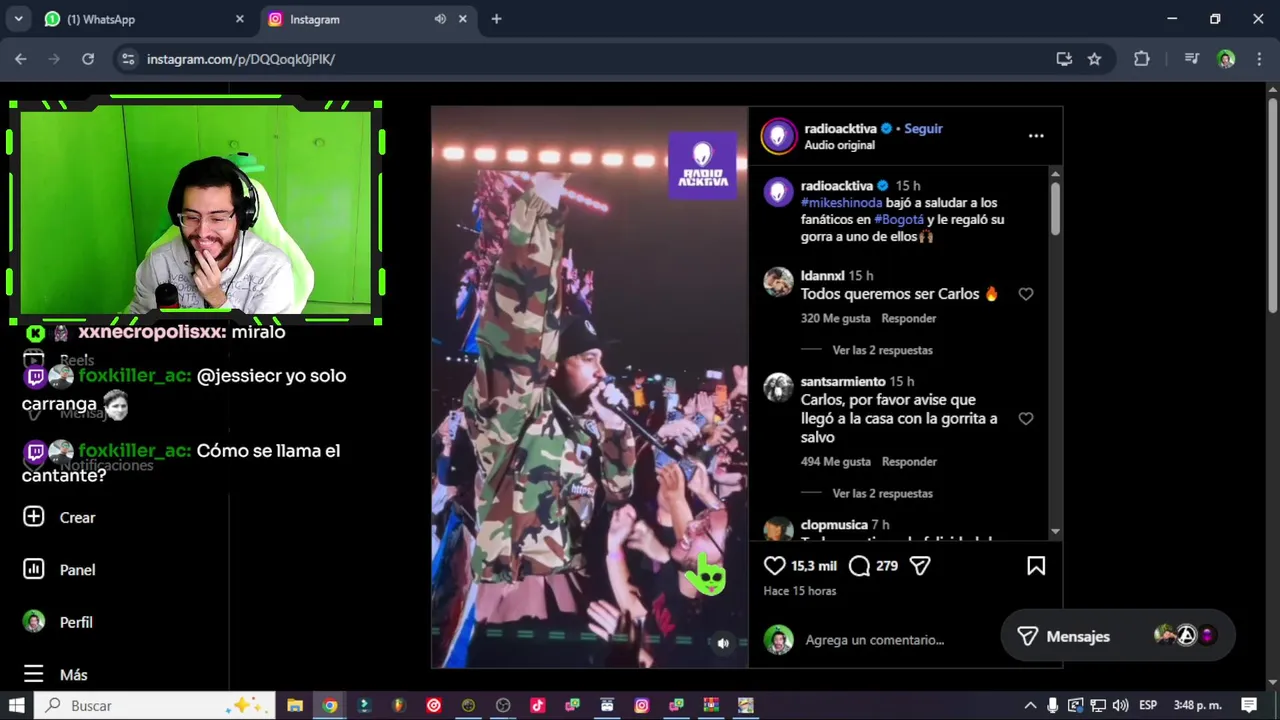Open the #Bogotá hashtag link
The width and height of the screenshot is (1280, 720).
[899, 220]
